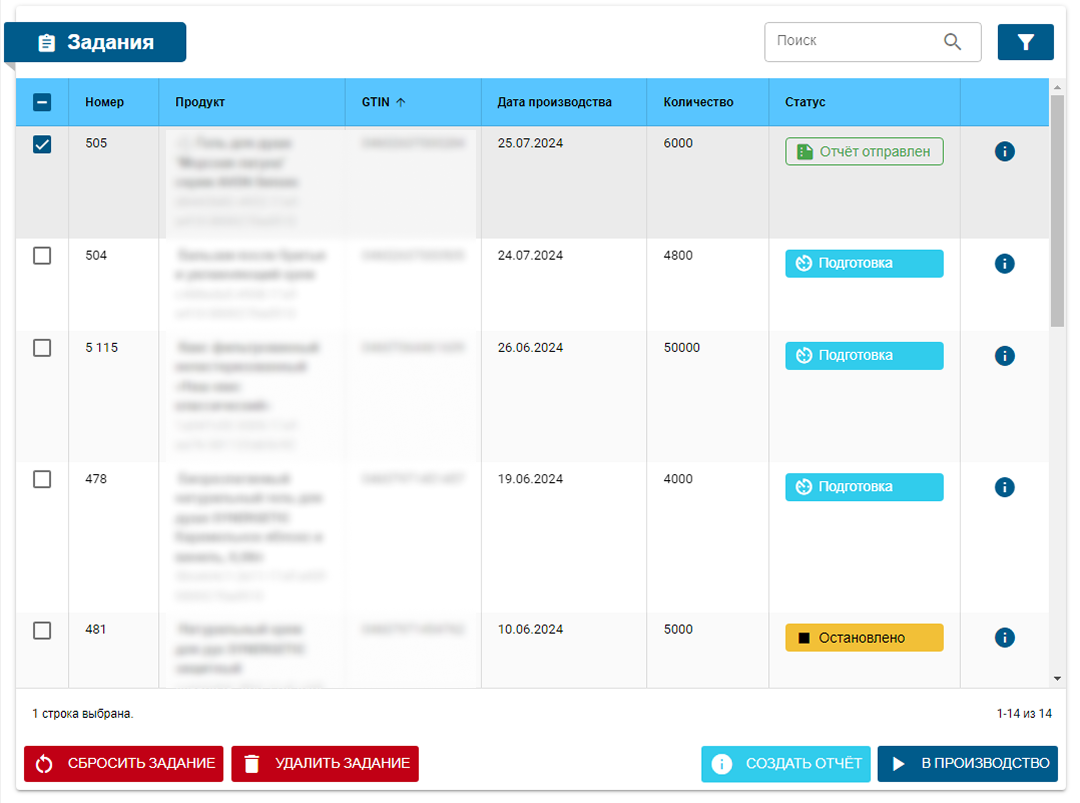Click the play icon on В производство
The width and height of the screenshot is (1080, 803).
(x=895, y=763)
